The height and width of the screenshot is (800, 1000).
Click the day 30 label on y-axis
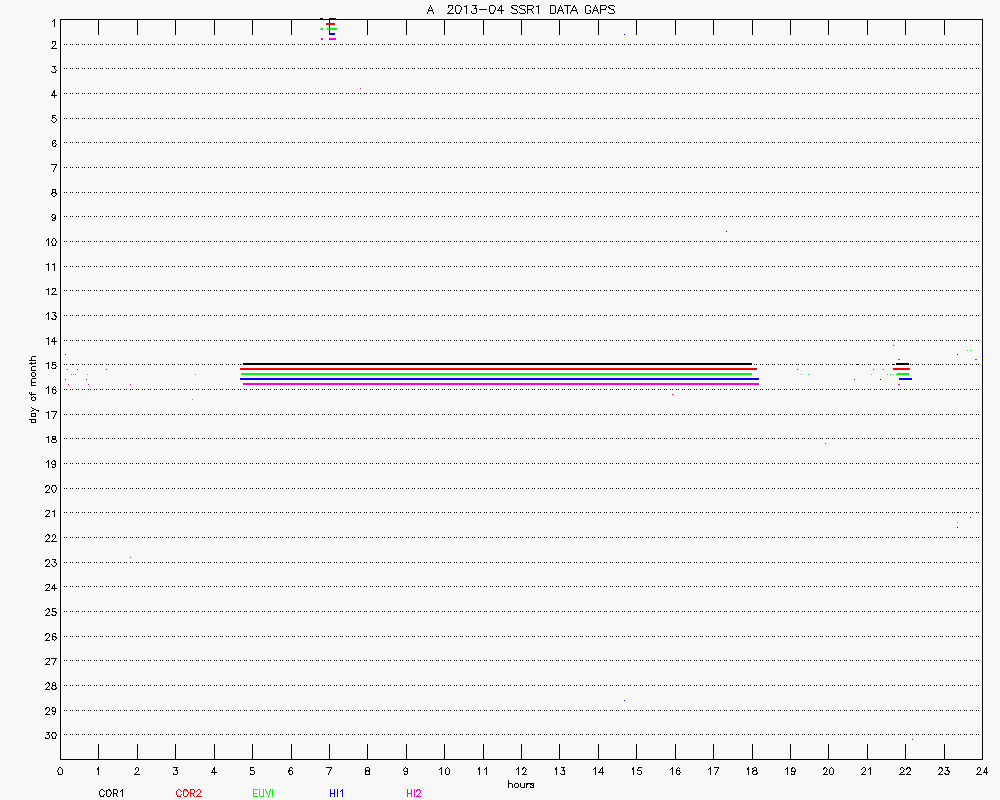coord(48,735)
